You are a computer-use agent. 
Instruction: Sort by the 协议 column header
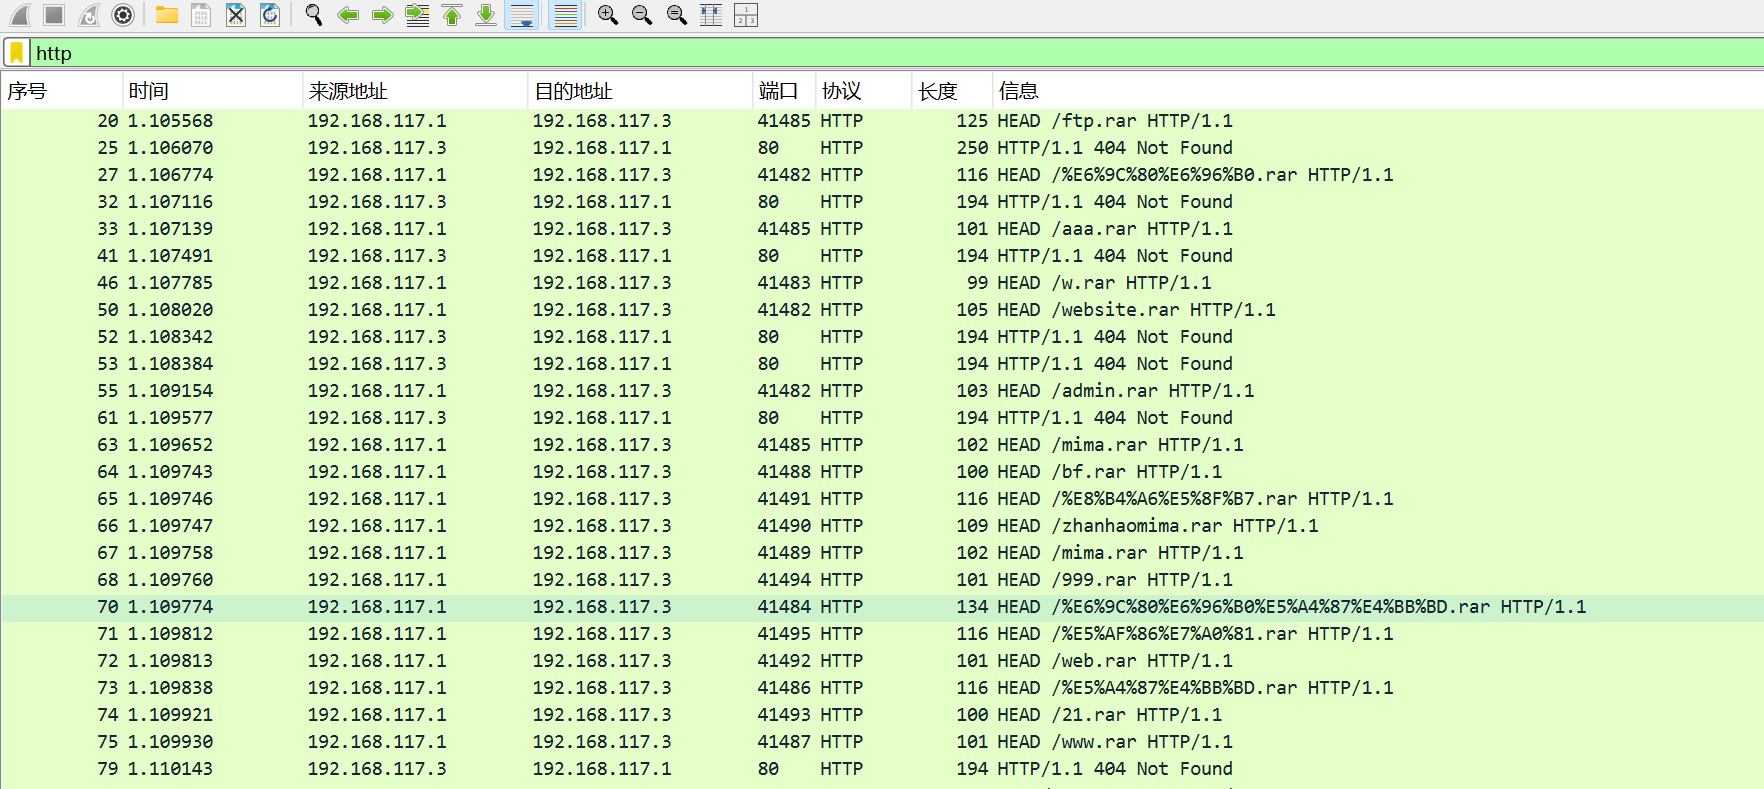pyautogui.click(x=841, y=91)
